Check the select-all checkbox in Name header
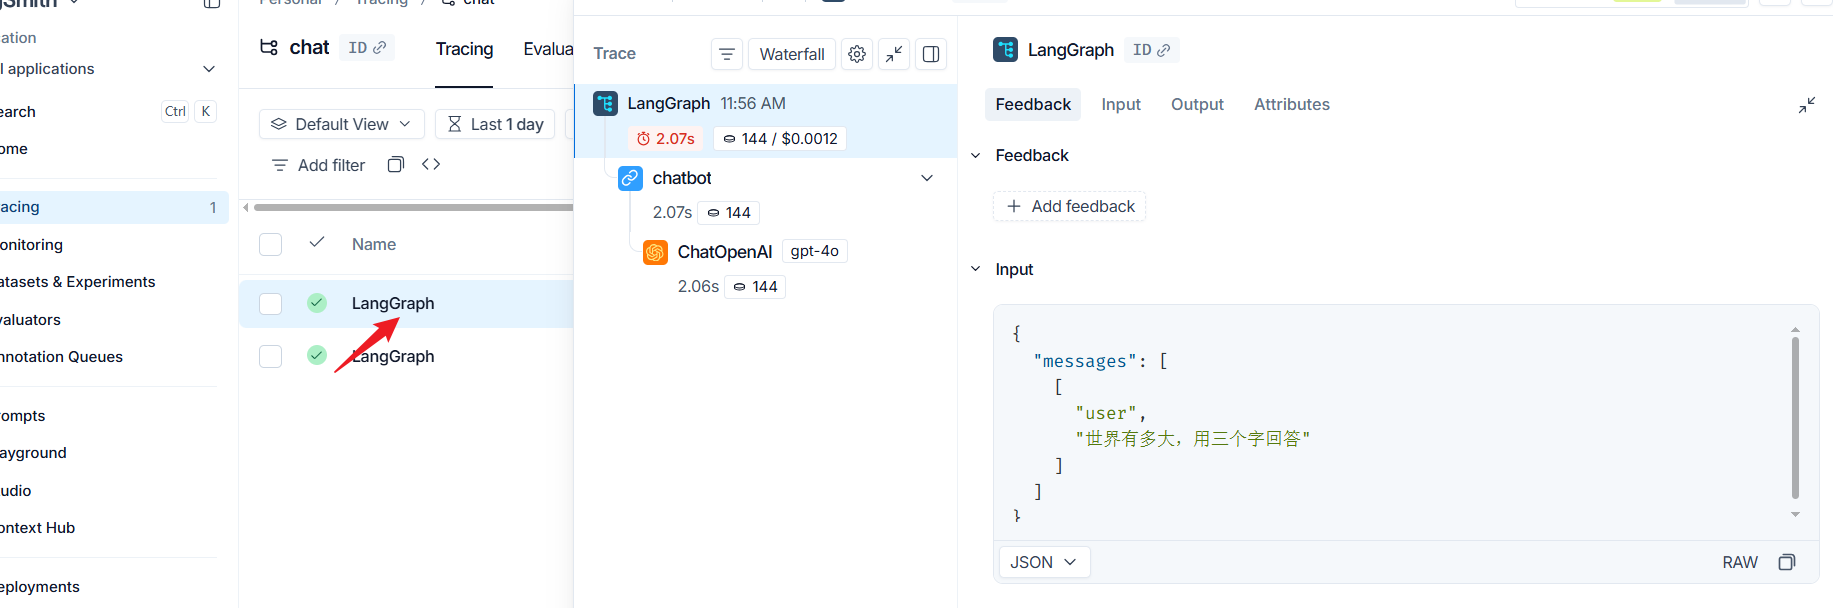The height and width of the screenshot is (608, 1833). pyautogui.click(x=271, y=244)
